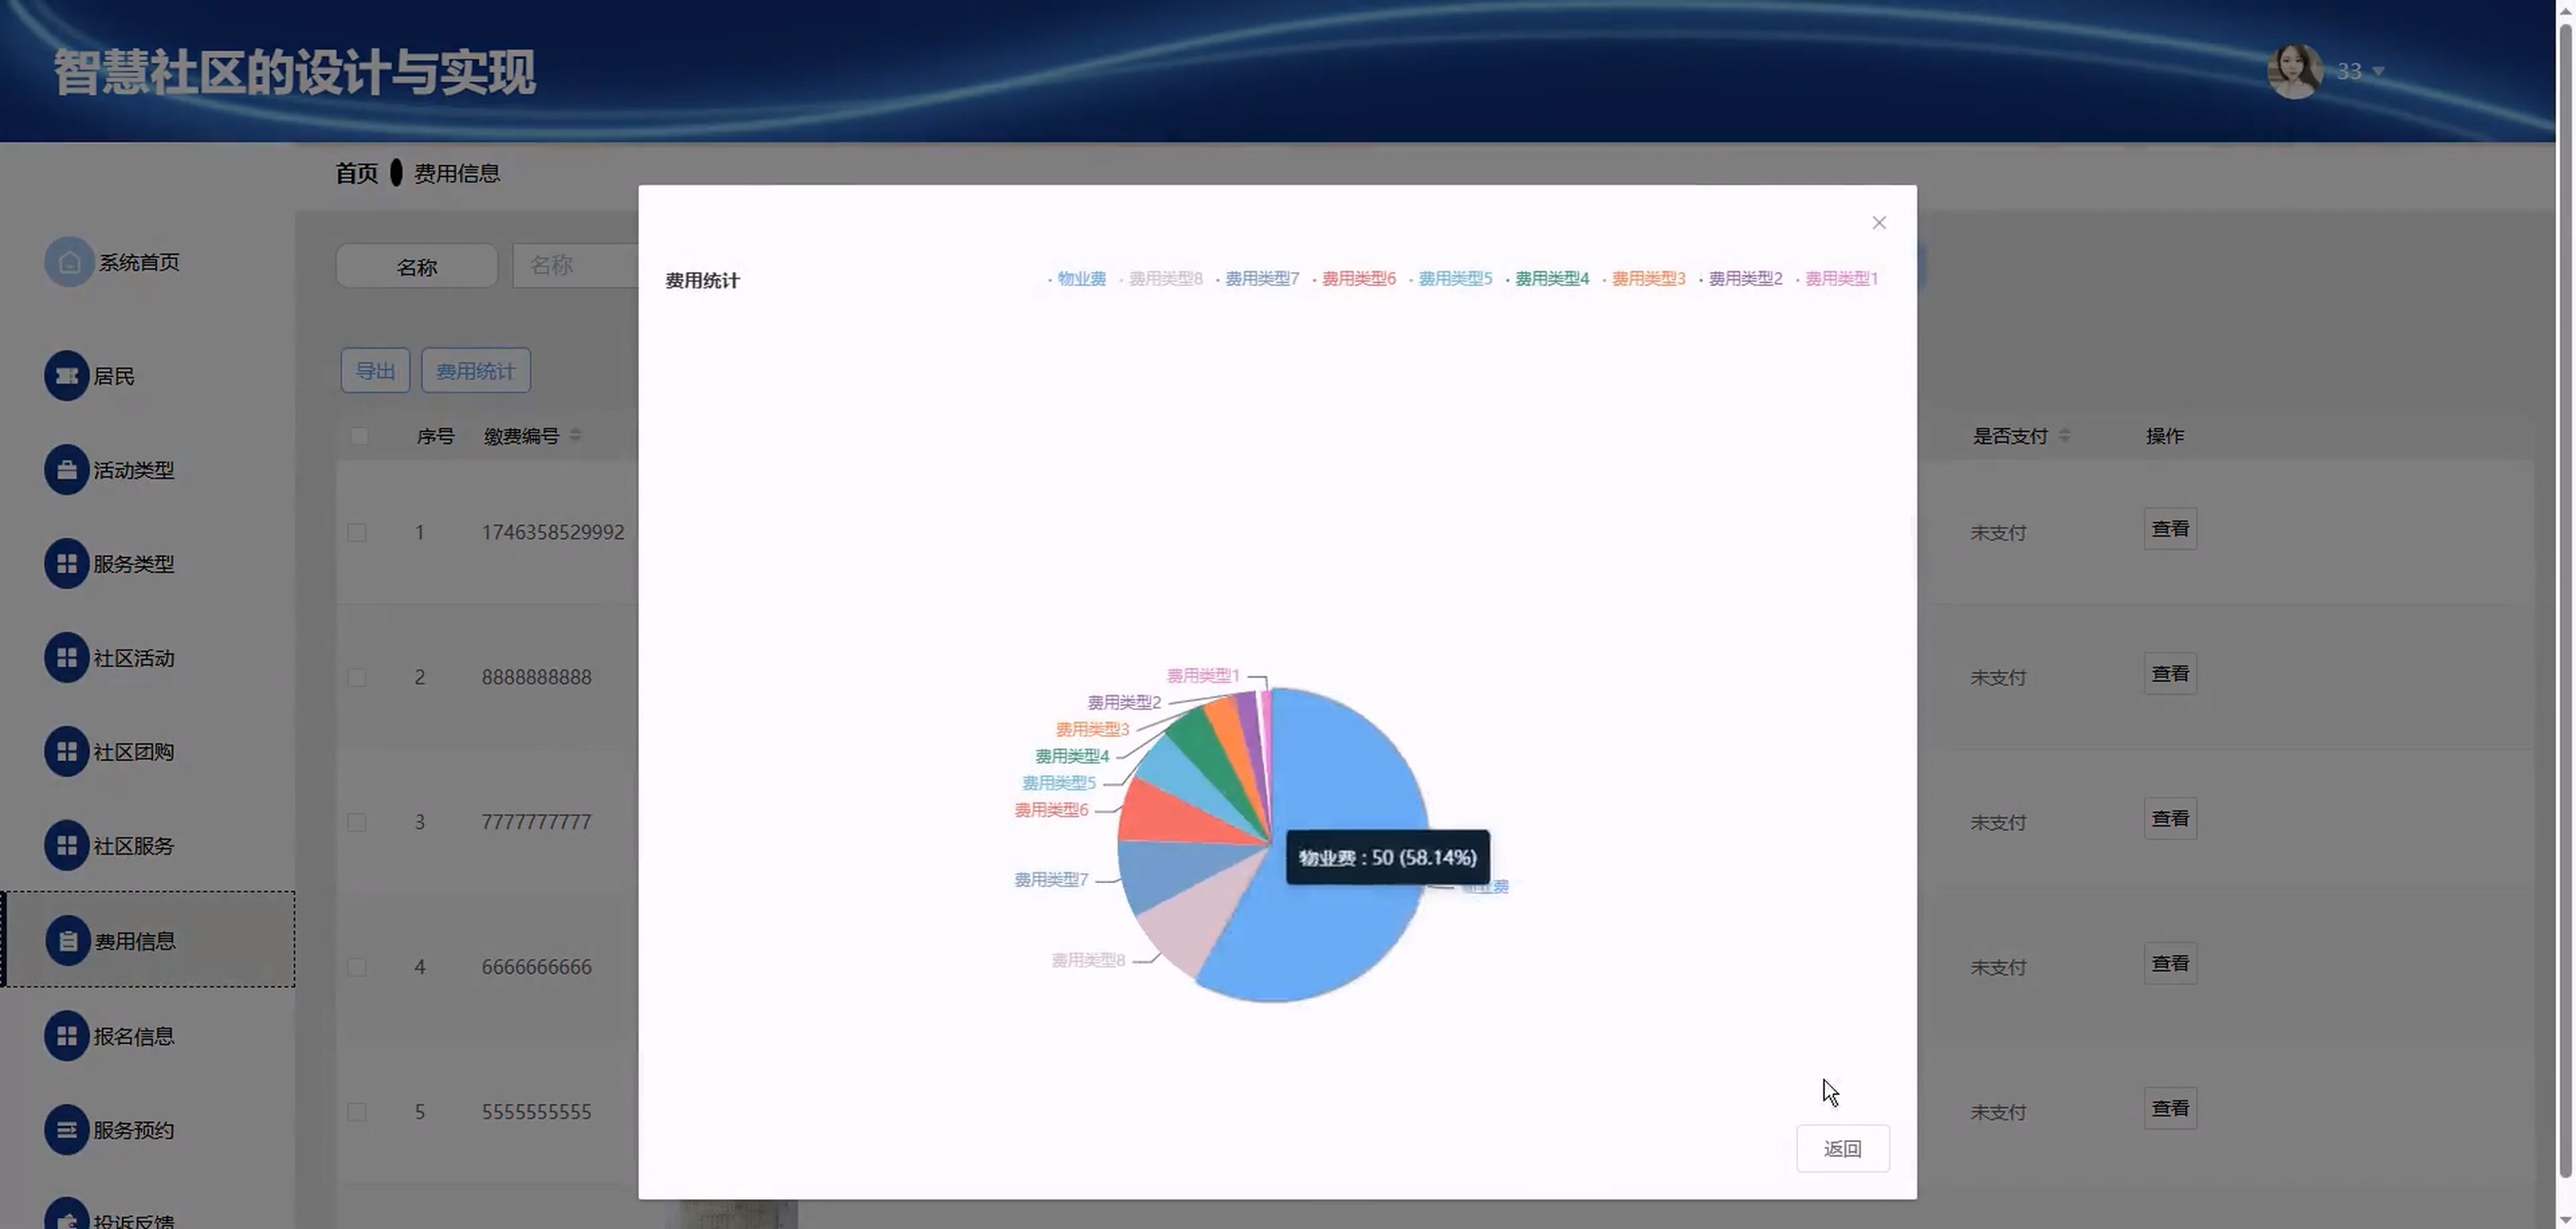The image size is (2576, 1229).
Task: Check the checkbox for row 3
Action: [x=357, y=823]
